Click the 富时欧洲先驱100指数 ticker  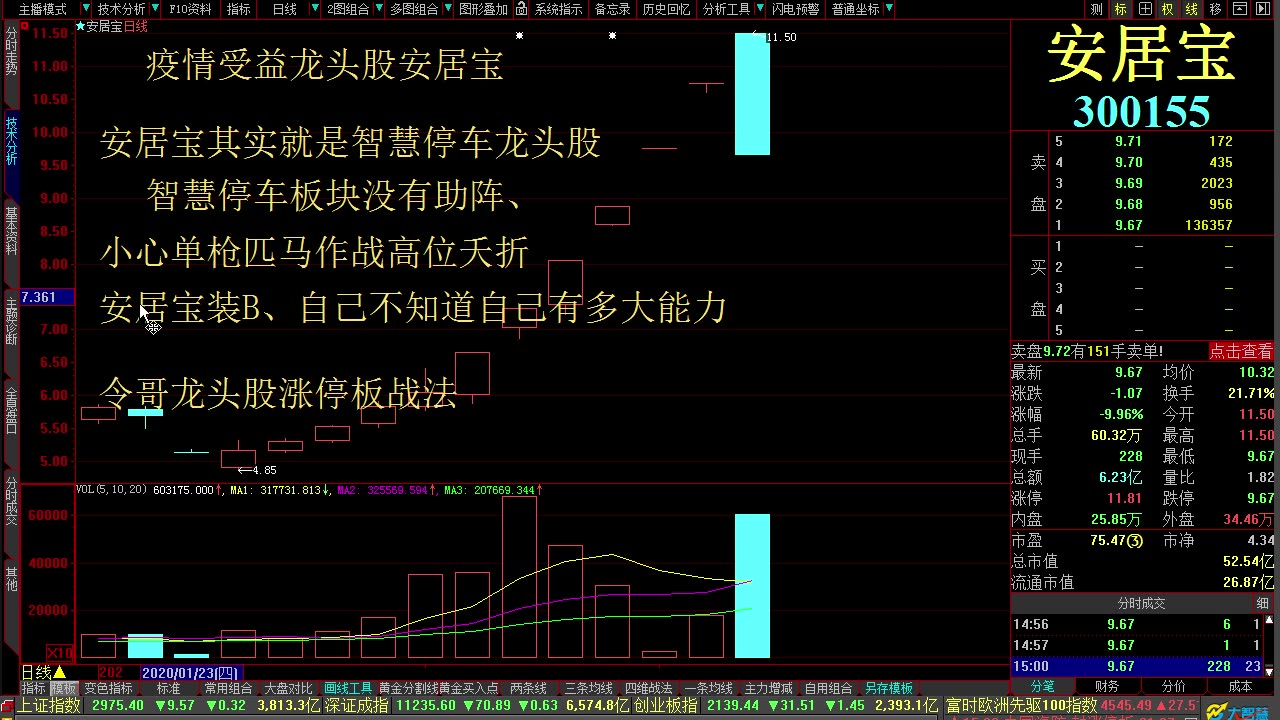tap(1021, 705)
